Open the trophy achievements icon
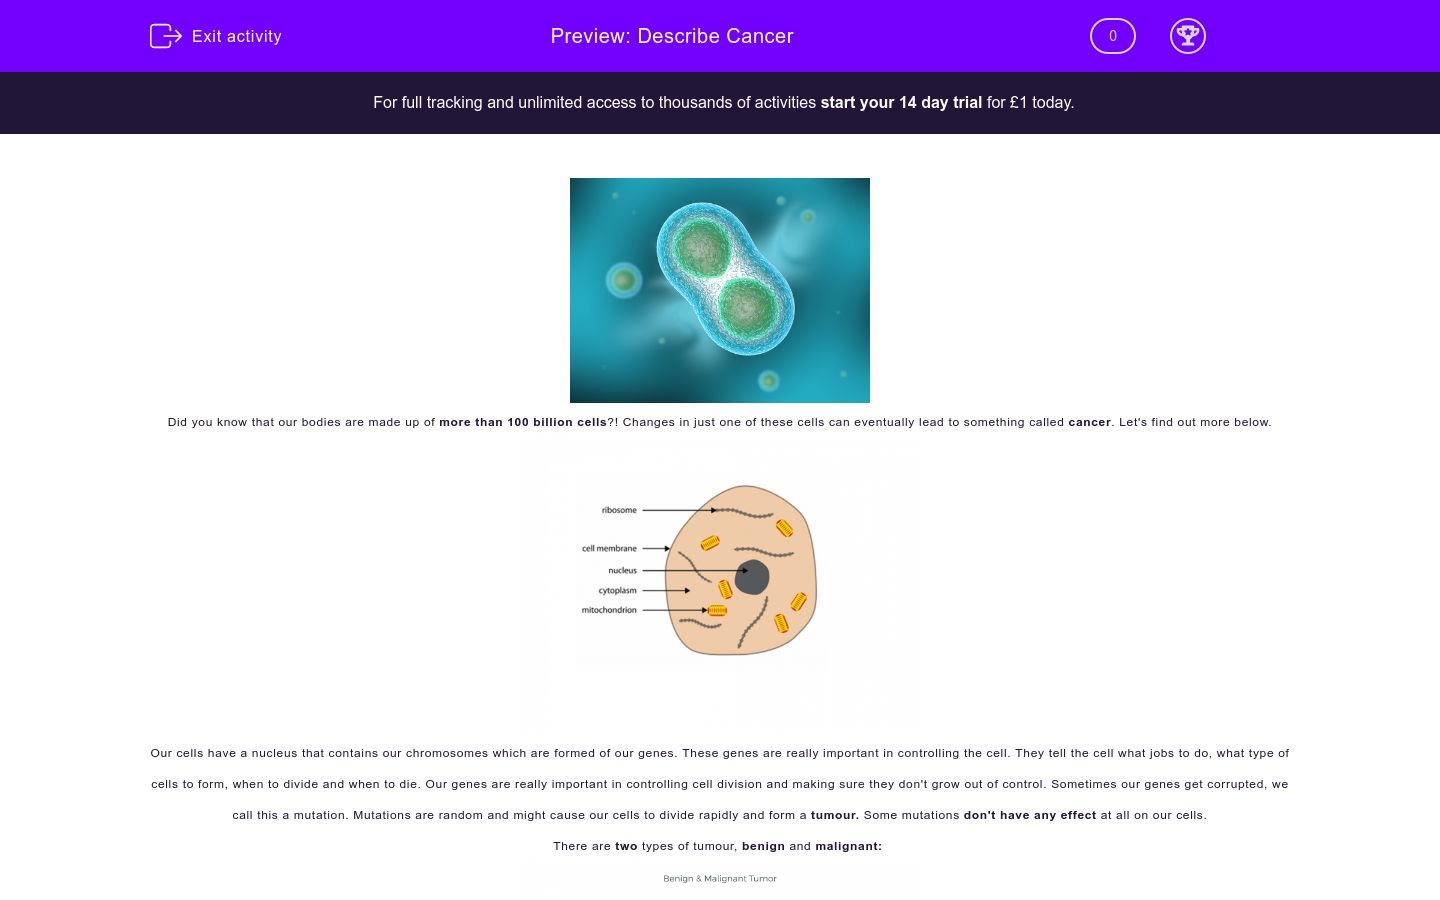 click(1188, 35)
